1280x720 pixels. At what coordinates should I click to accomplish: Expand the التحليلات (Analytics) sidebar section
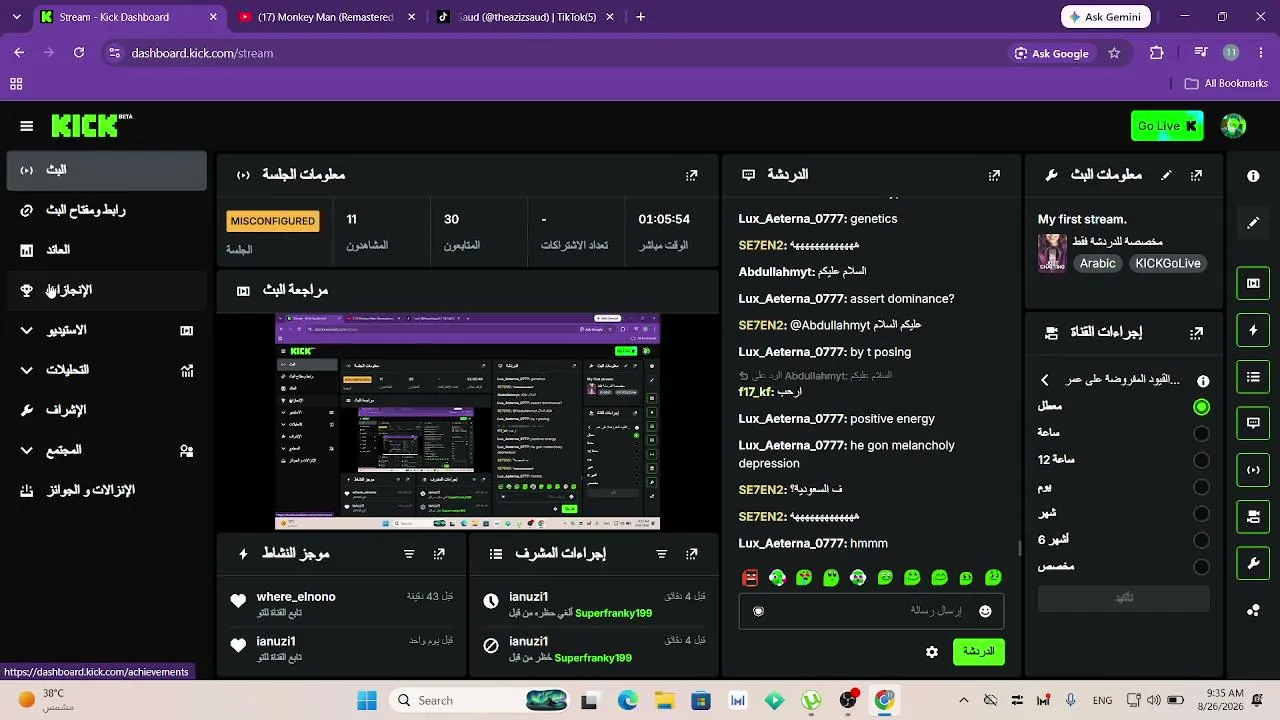pos(106,370)
